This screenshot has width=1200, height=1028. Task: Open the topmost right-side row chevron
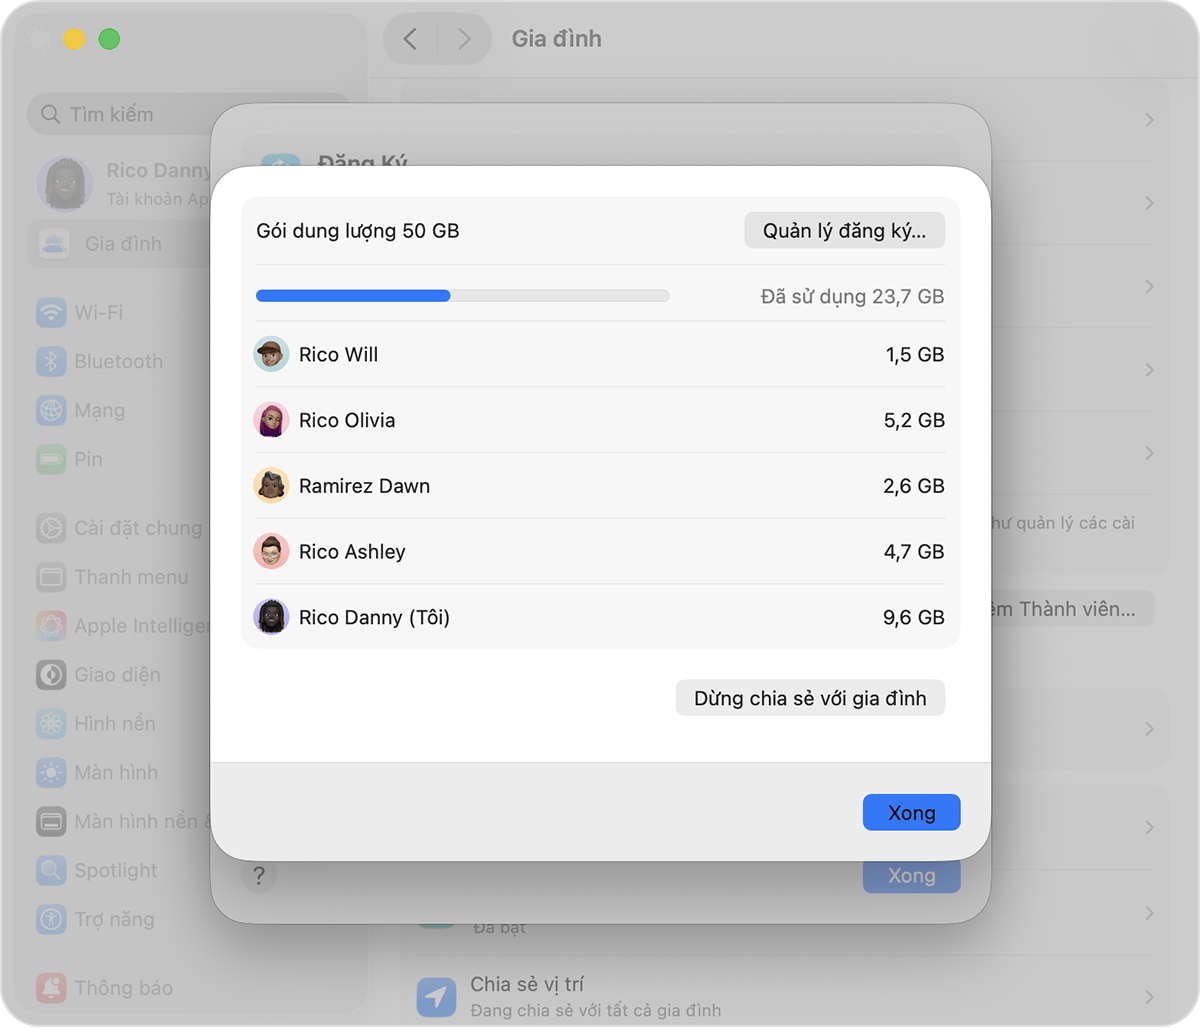click(1148, 120)
